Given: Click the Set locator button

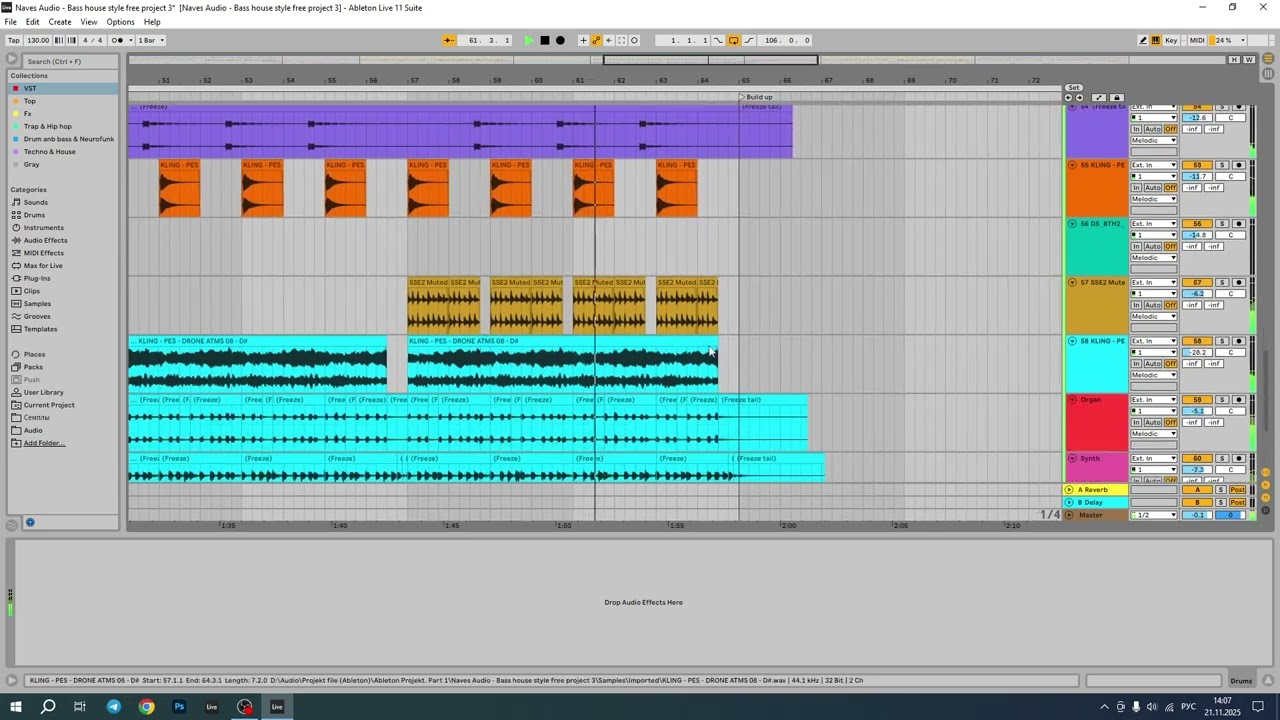Looking at the screenshot, I should tap(1074, 88).
